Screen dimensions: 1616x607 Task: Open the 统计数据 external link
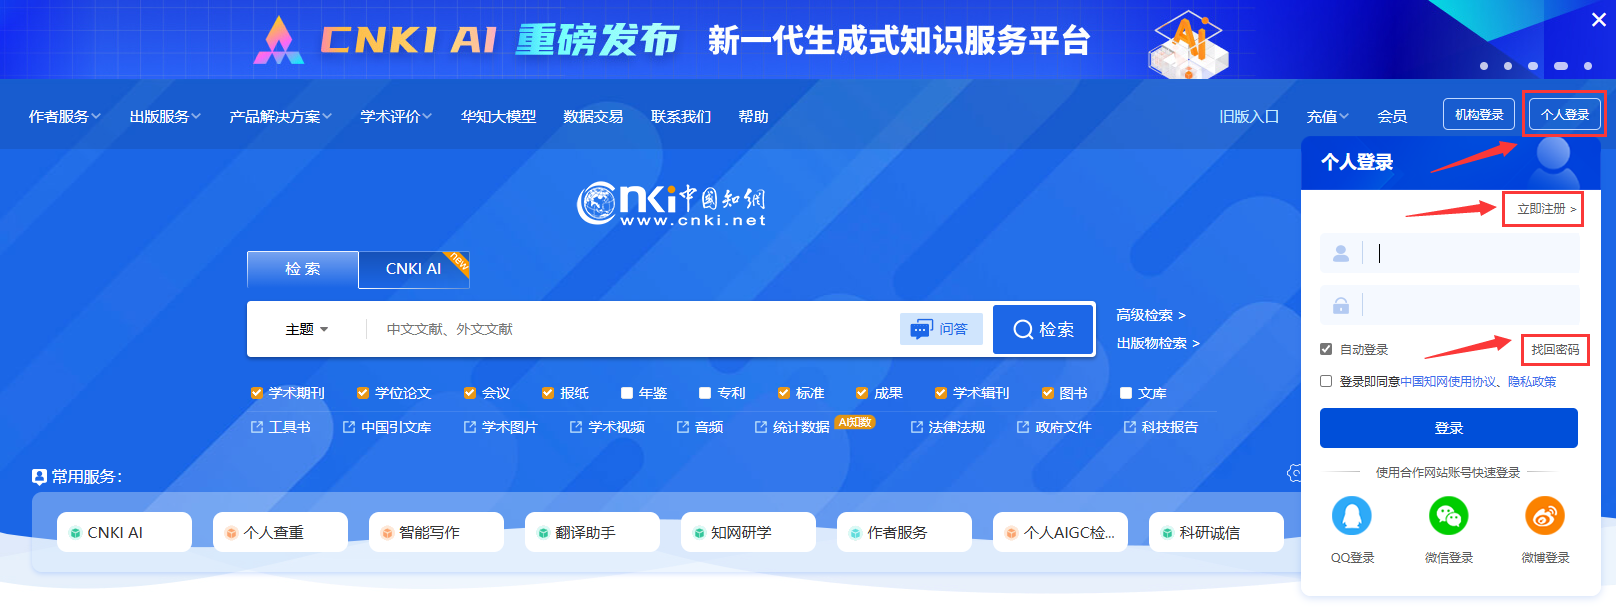point(792,427)
